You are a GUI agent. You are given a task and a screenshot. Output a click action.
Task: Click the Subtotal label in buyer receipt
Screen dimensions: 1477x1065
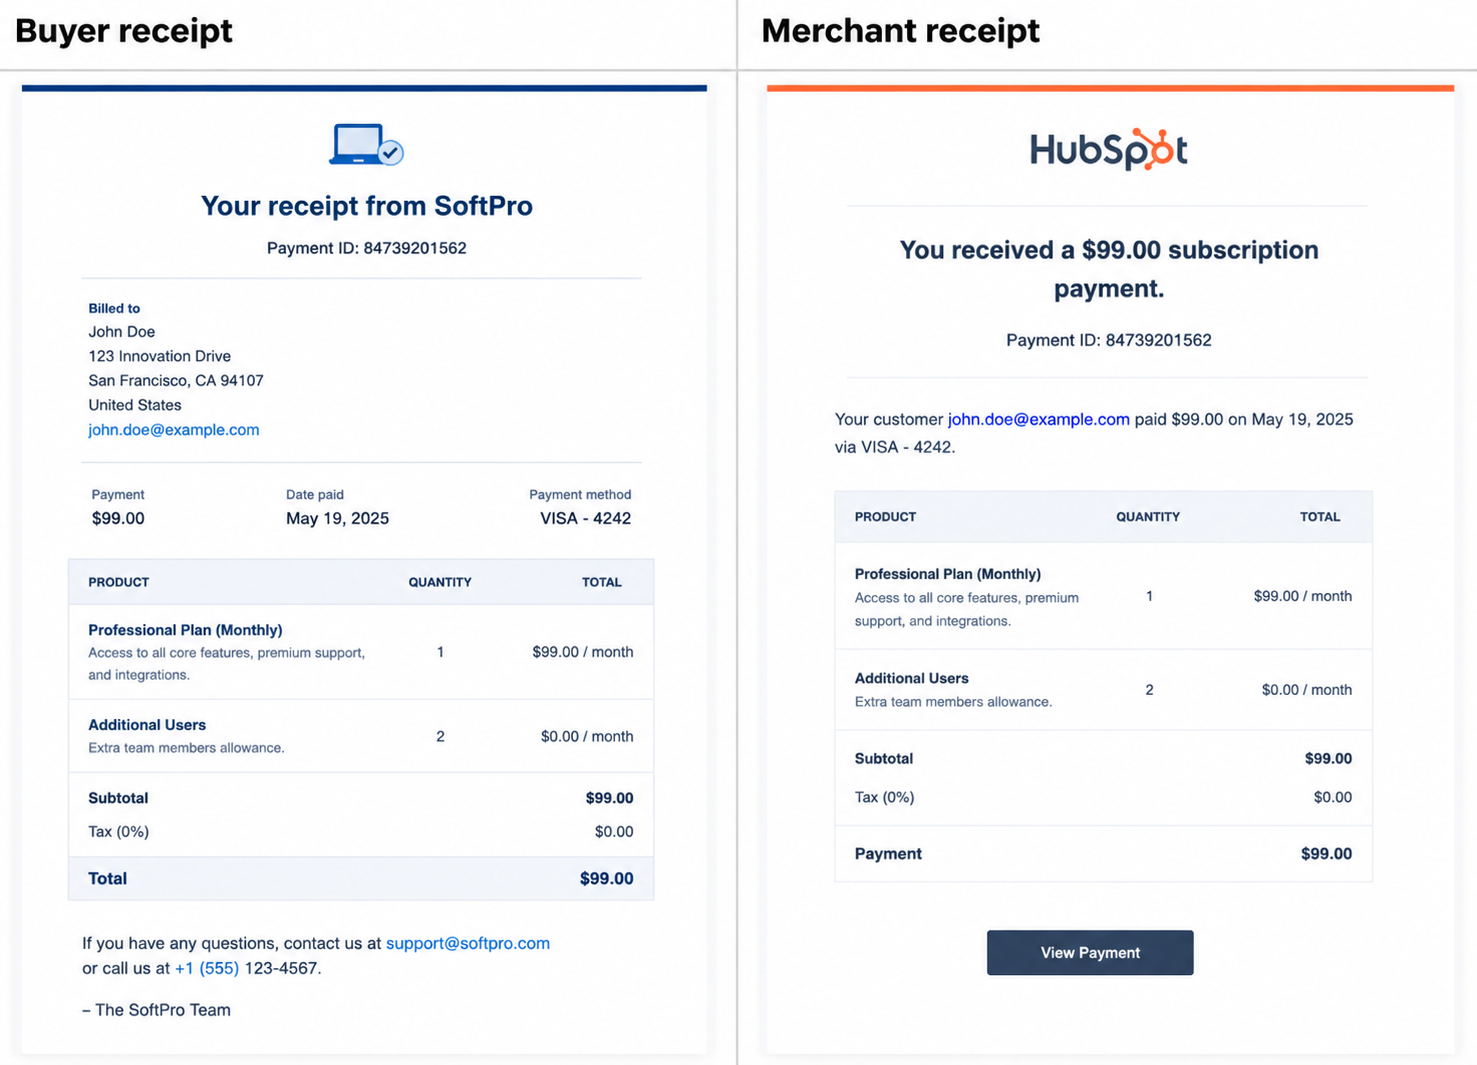click(118, 798)
